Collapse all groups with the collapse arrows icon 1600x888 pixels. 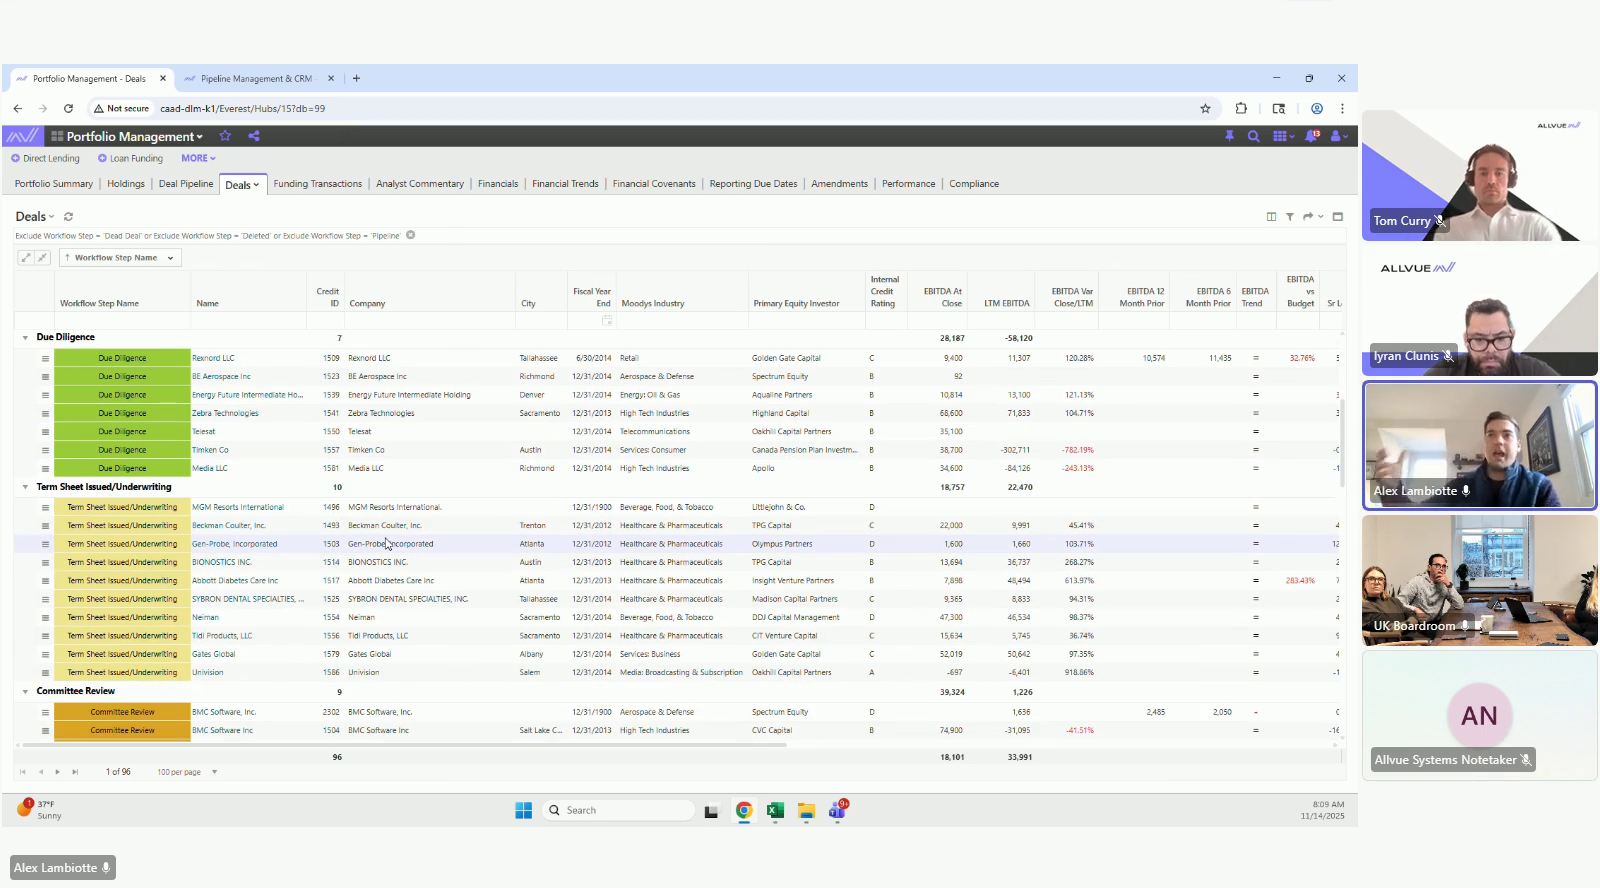click(42, 257)
